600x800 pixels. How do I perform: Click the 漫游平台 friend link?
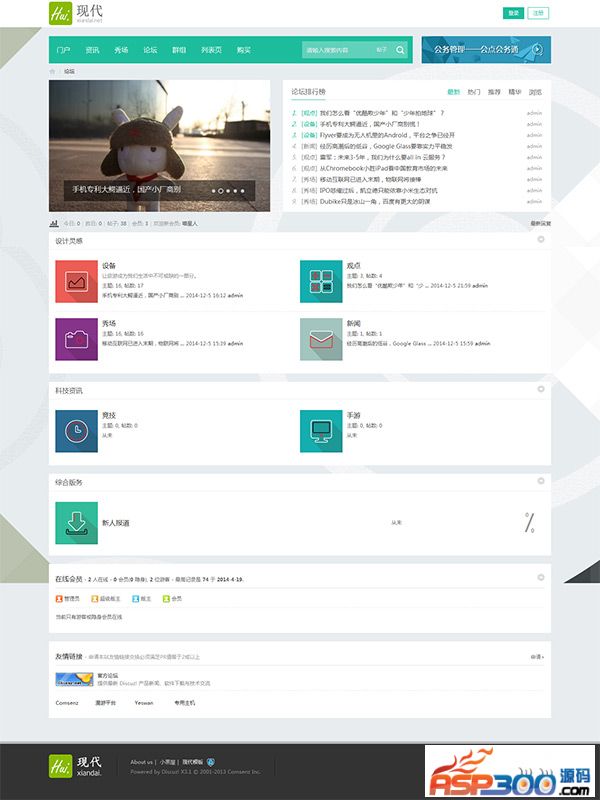tap(106, 703)
